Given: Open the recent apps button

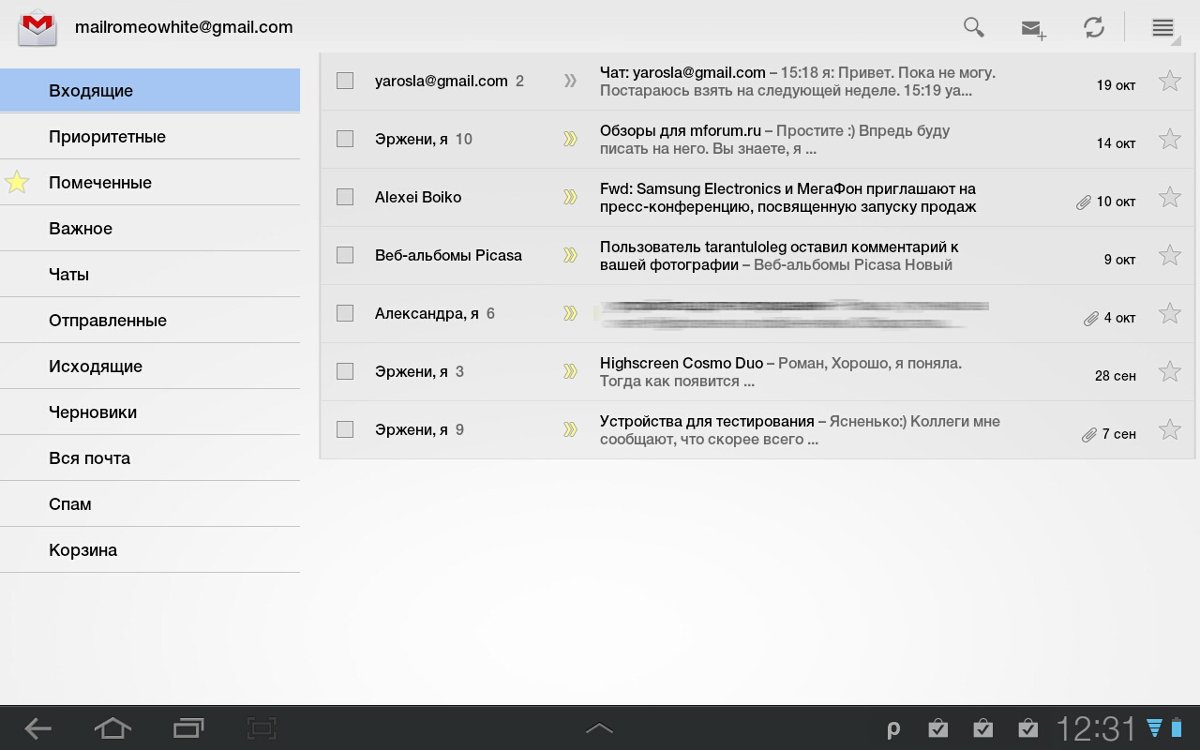Looking at the screenshot, I should (x=188, y=729).
